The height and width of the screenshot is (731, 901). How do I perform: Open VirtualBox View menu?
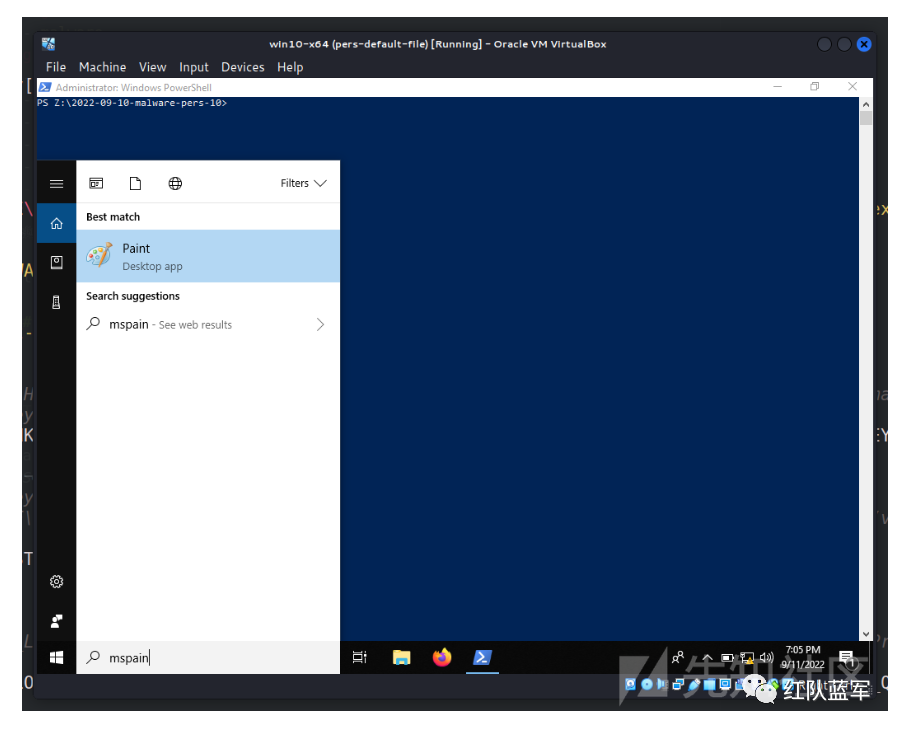point(152,67)
